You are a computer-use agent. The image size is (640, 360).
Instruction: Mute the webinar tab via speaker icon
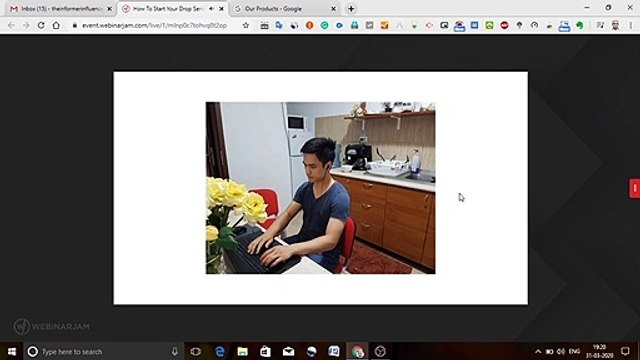211,9
